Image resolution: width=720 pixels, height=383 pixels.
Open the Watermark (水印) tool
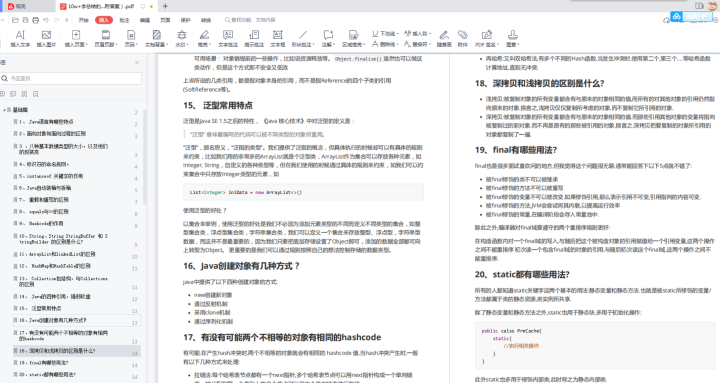coord(182,39)
